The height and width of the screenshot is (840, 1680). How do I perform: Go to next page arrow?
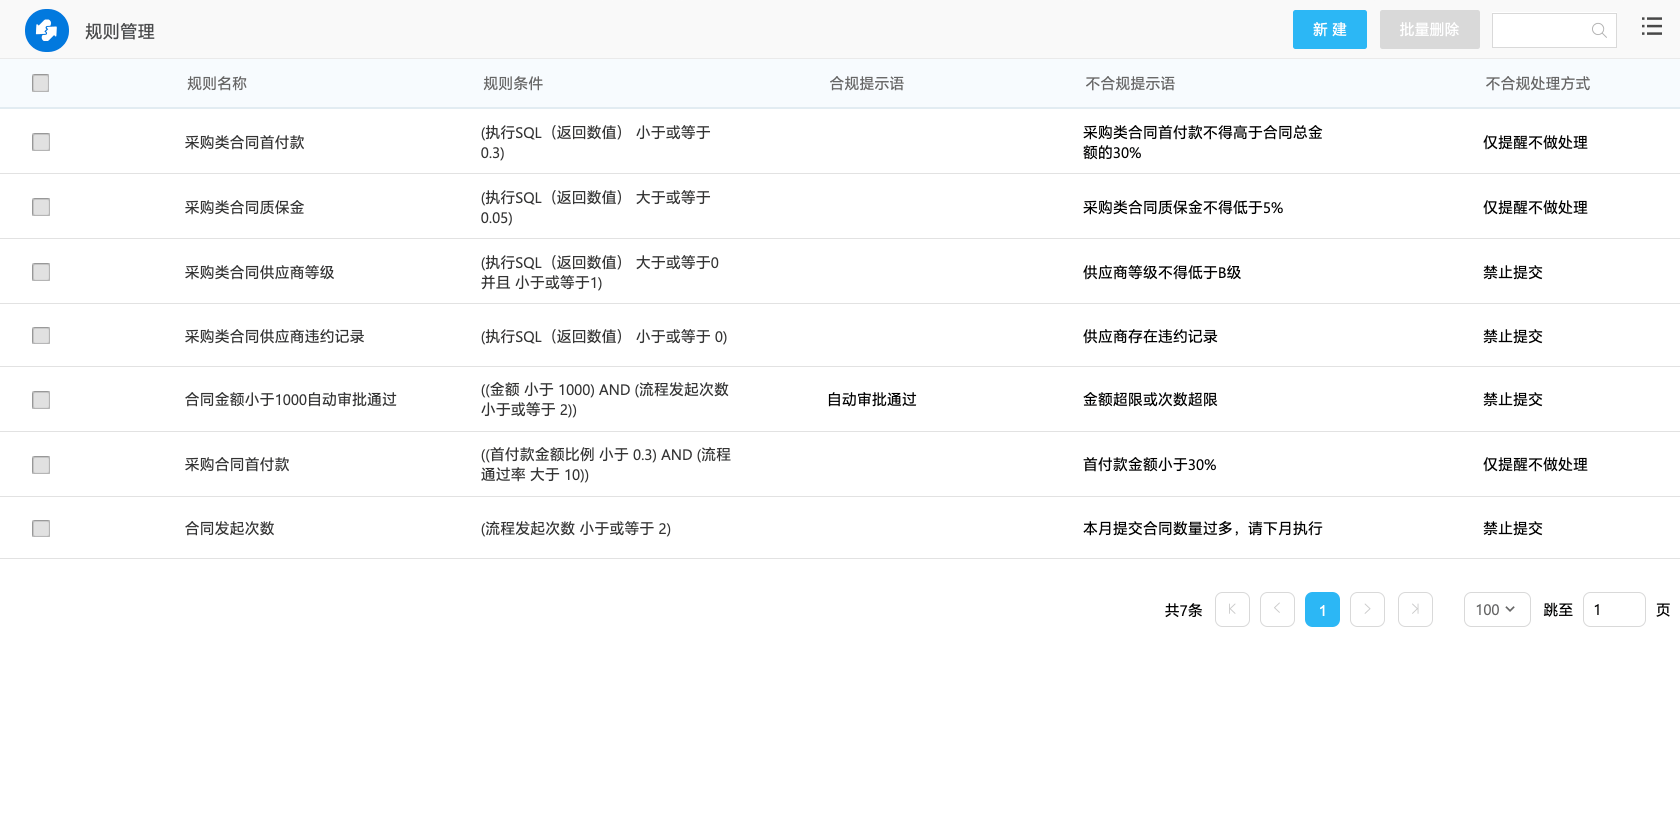[x=1367, y=609]
